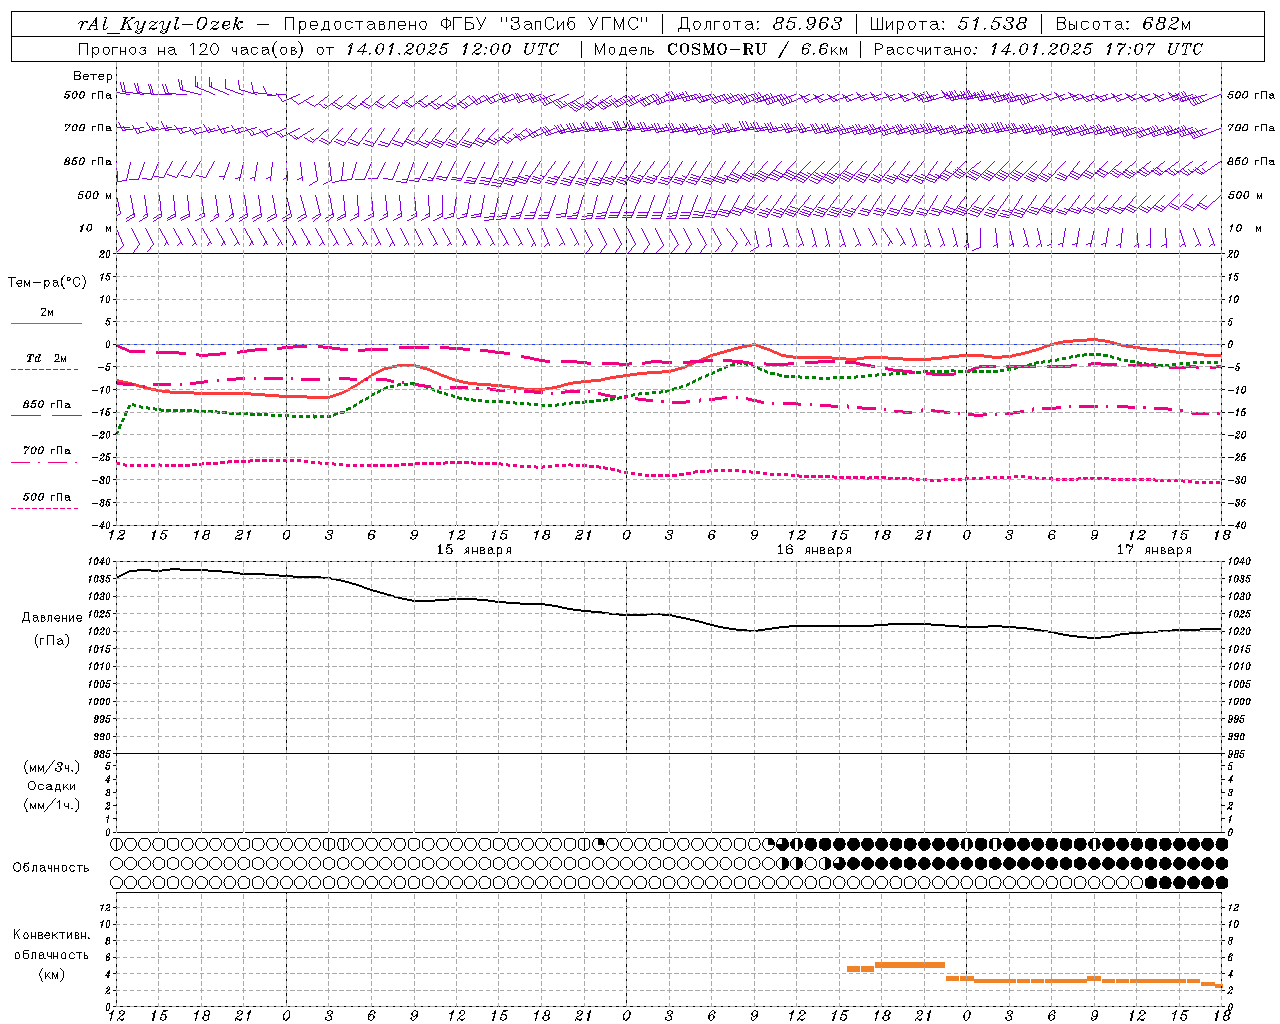Click the elevation text Высота: 682м
This screenshot has width=1280, height=1024.
point(1123,24)
